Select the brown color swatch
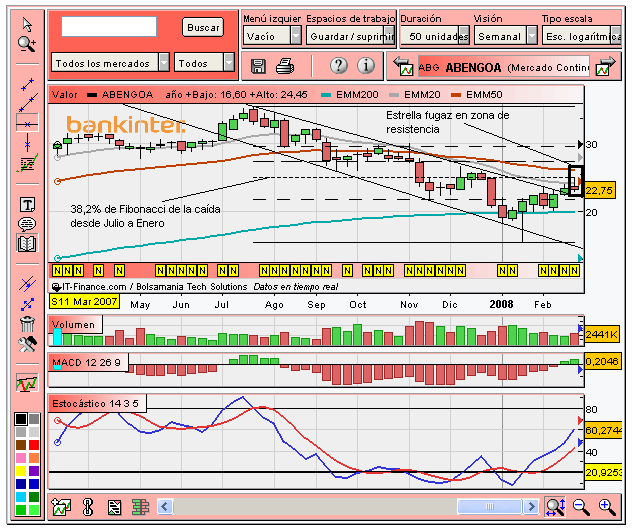 click(21, 444)
